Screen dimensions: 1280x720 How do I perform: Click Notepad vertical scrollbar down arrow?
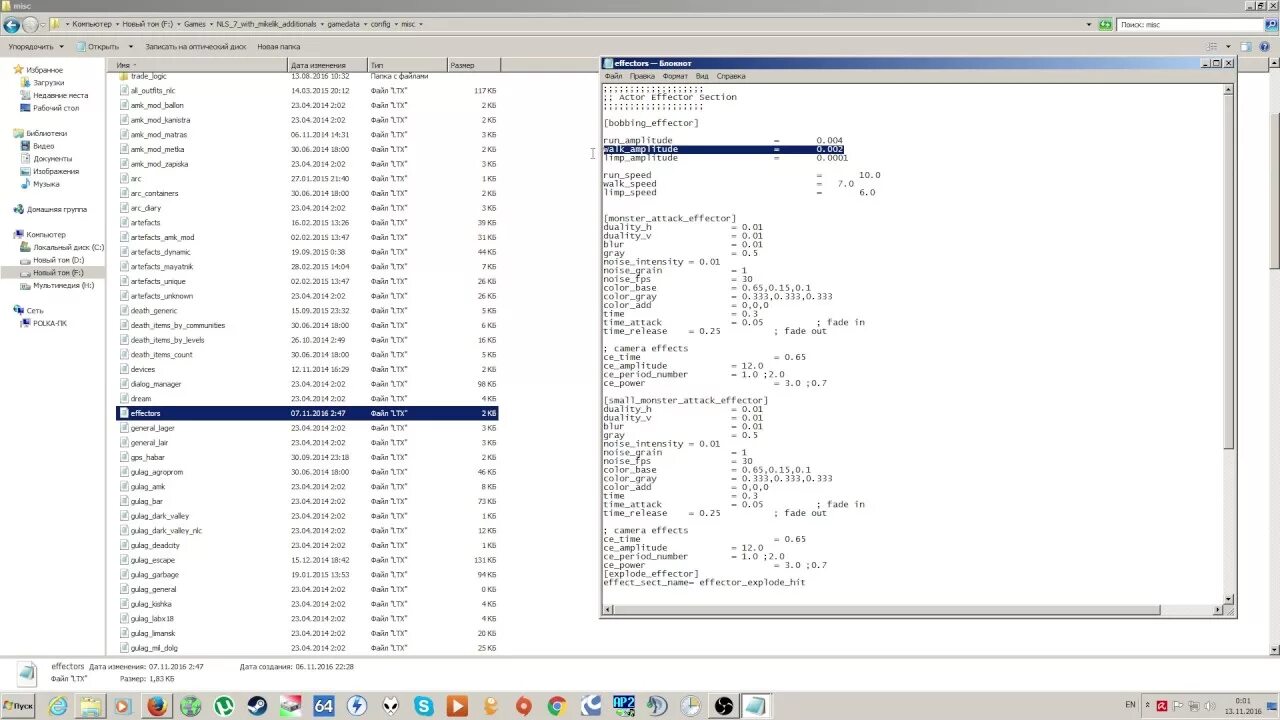1229,598
